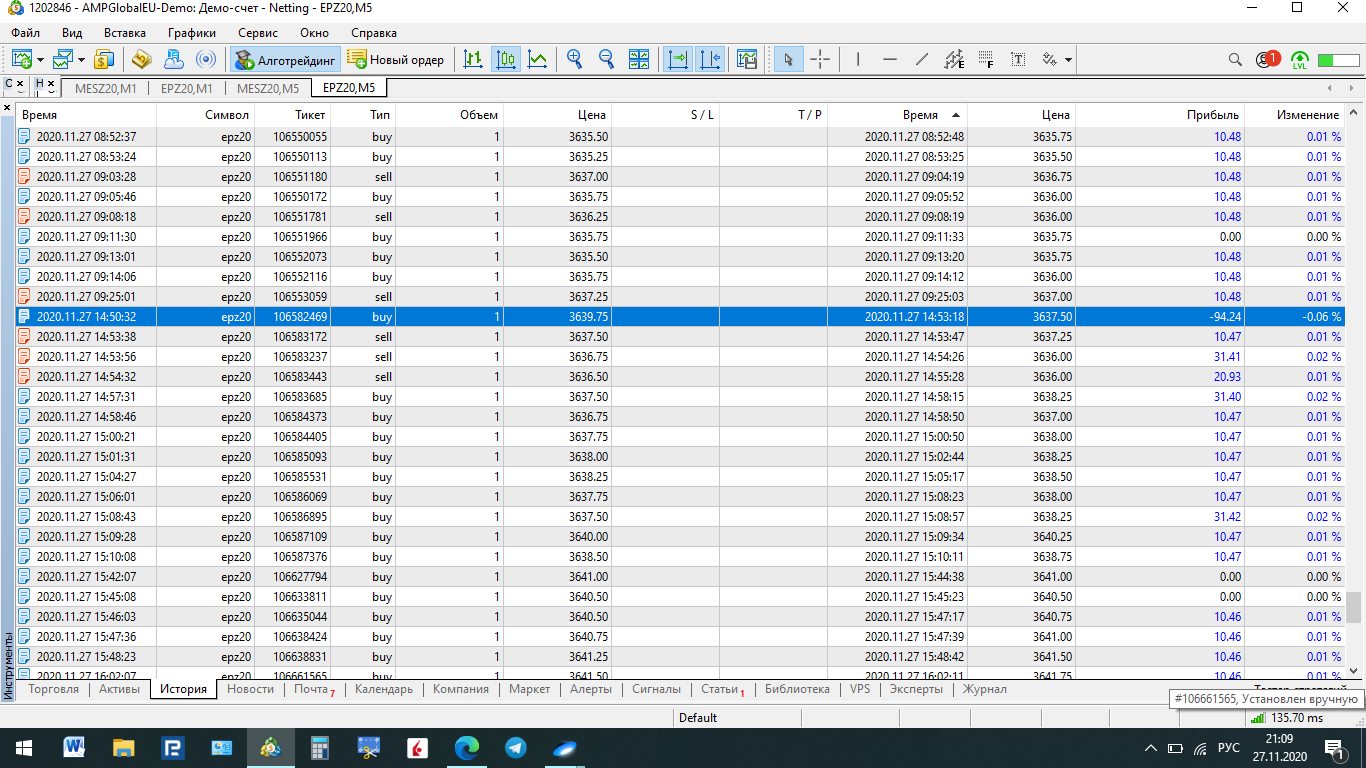Open the Navigator icon with the yellow folder
Image resolution: width=1366 pixels, height=768 pixels.
coord(141,59)
